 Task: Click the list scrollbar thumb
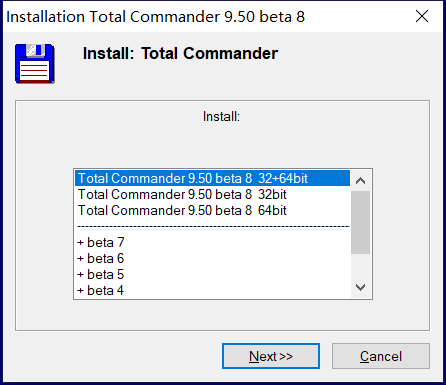click(x=360, y=222)
